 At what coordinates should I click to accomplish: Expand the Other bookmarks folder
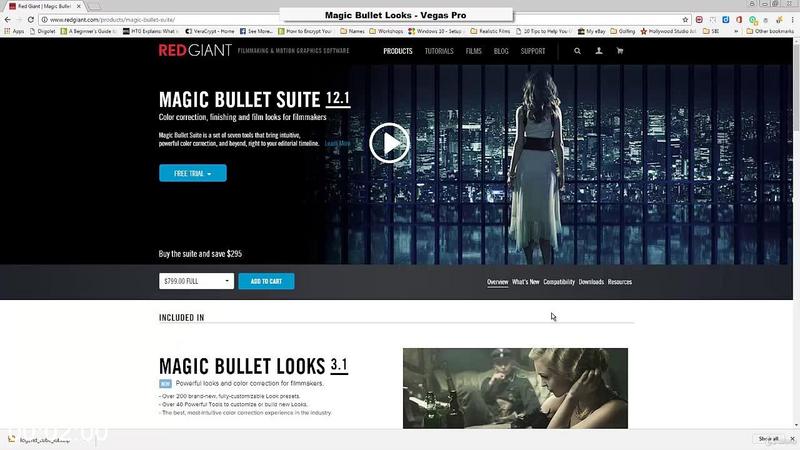tap(769, 31)
